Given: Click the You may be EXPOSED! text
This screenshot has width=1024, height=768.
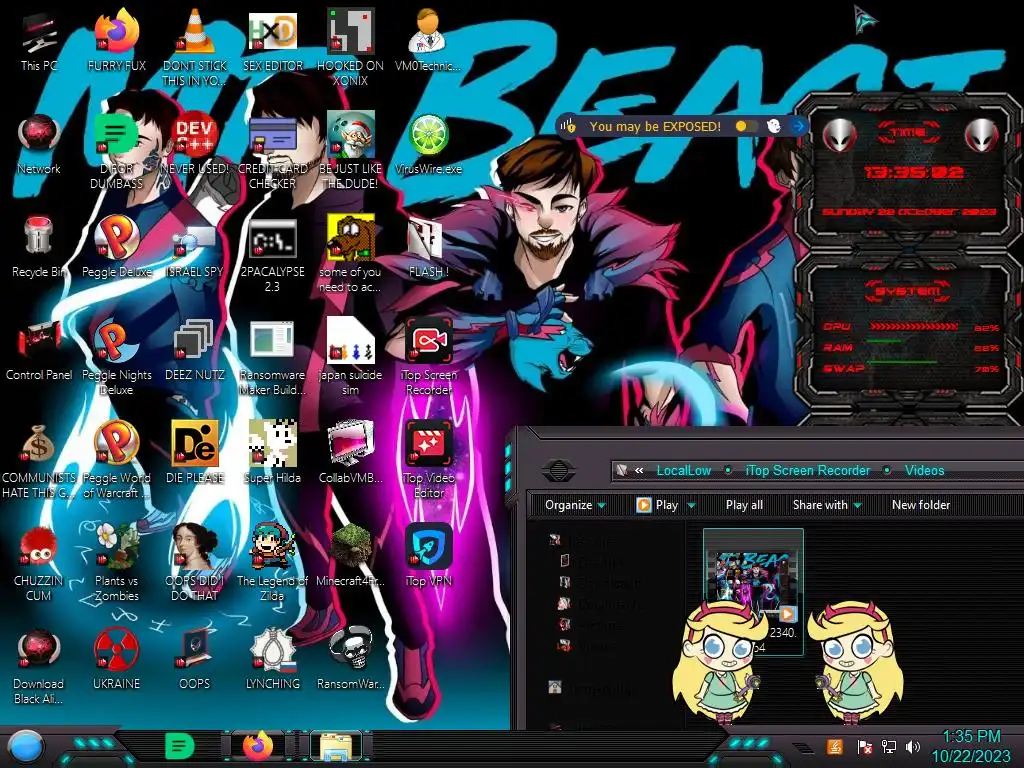Looking at the screenshot, I should tap(655, 127).
